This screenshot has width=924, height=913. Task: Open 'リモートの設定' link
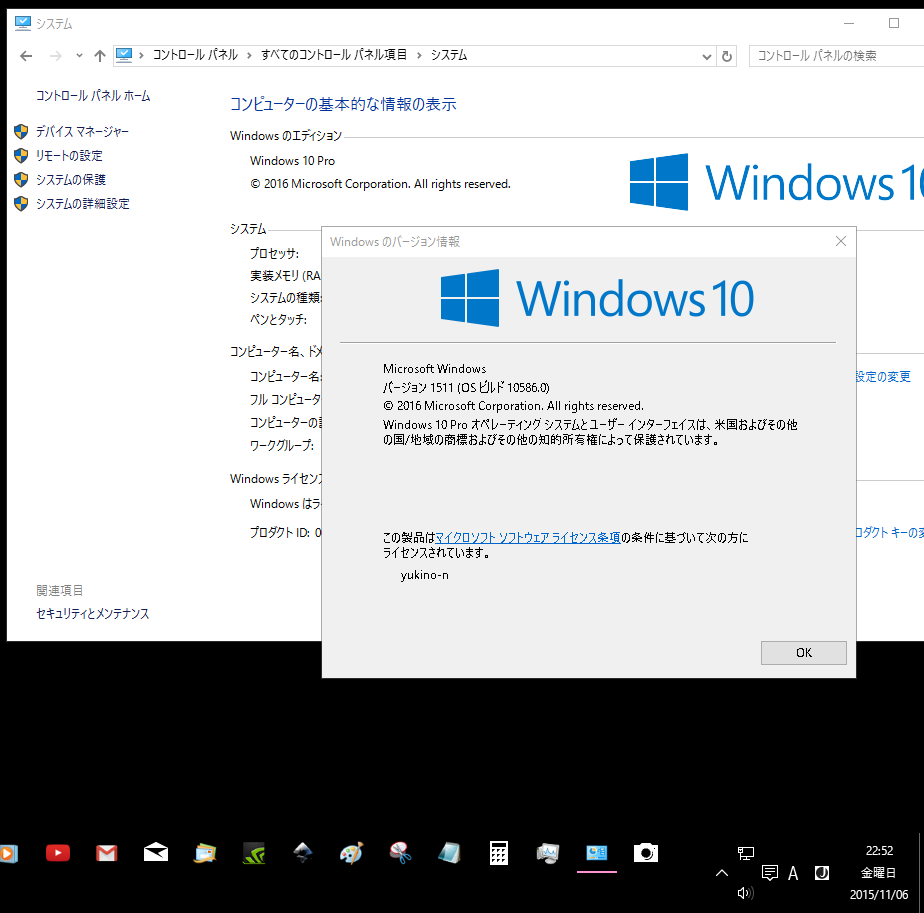69,156
